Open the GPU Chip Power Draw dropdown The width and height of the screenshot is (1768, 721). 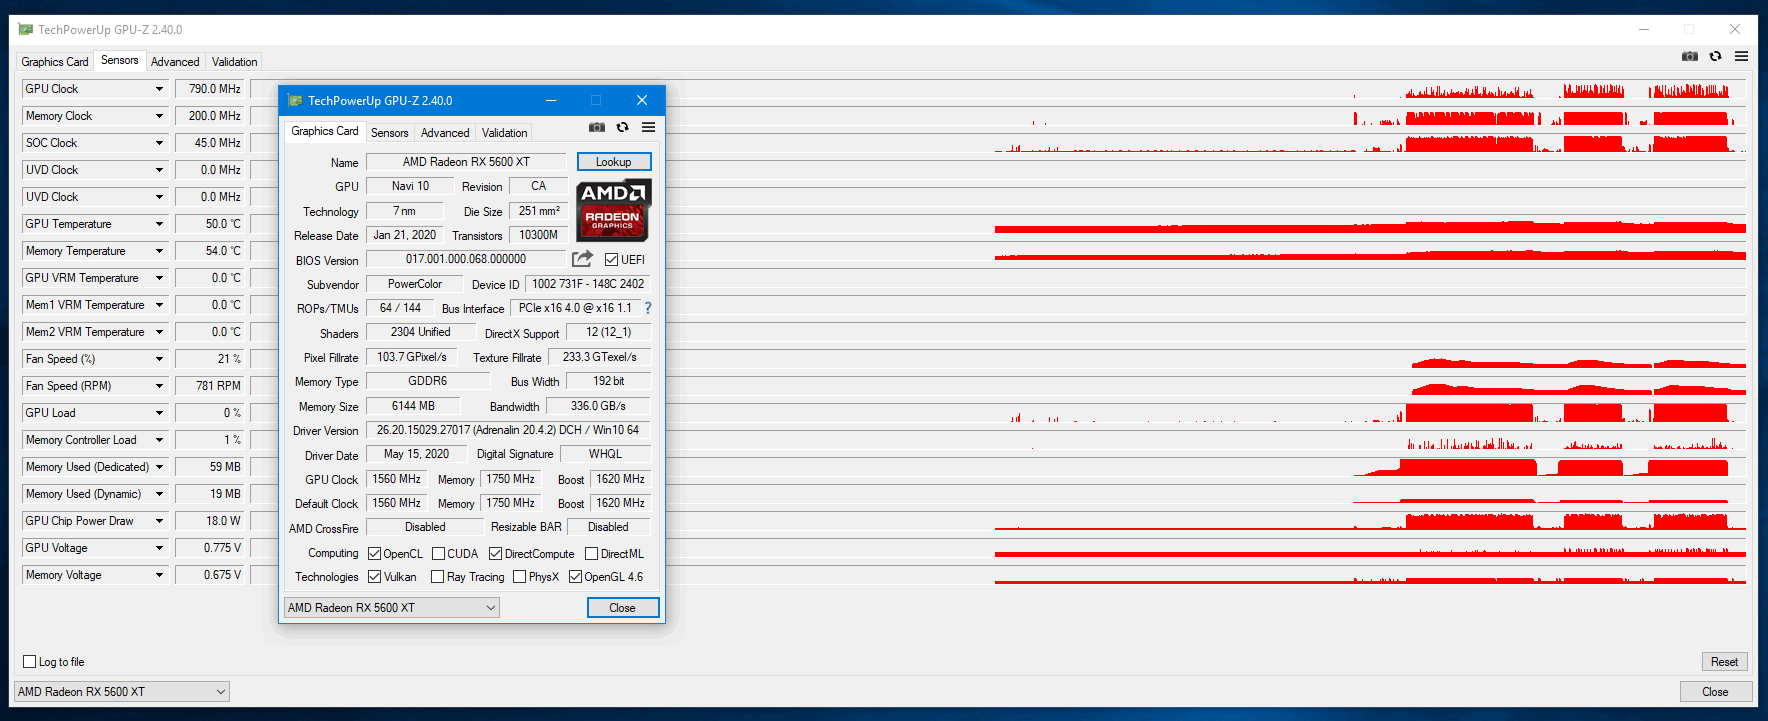point(159,521)
